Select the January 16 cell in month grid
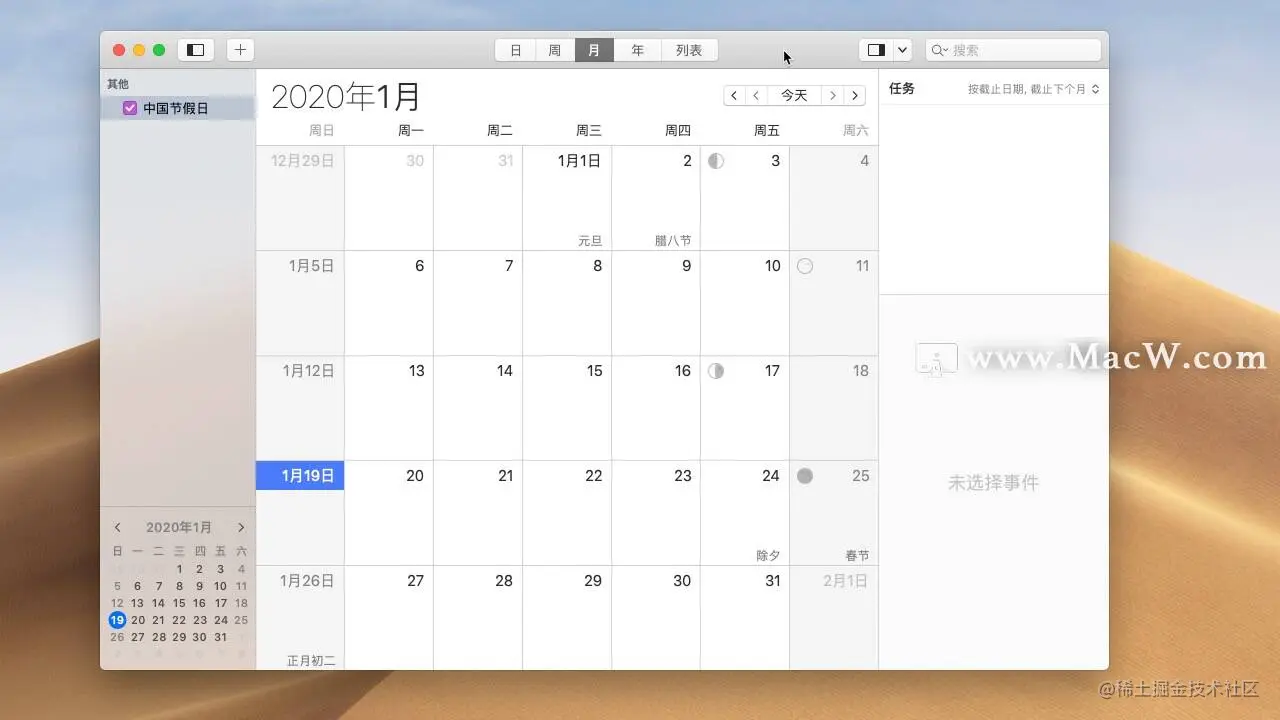 (656, 408)
